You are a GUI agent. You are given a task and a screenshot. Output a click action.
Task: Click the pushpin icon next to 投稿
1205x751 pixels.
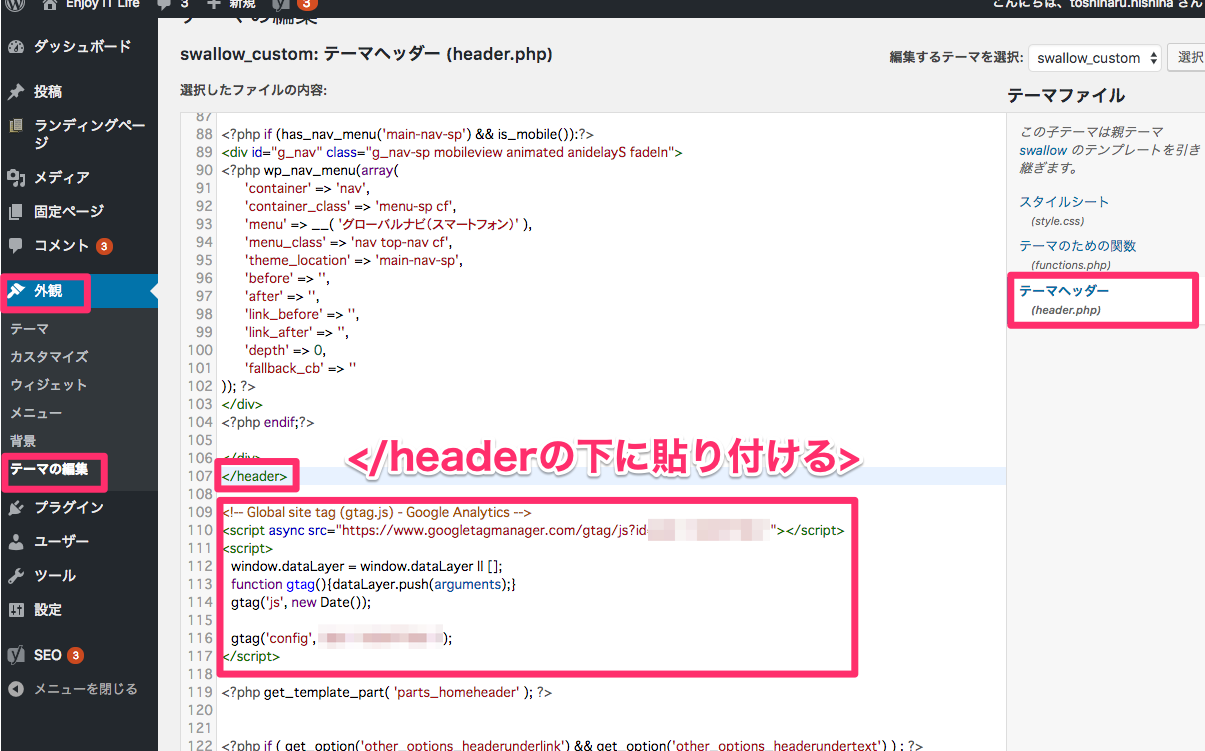[16, 92]
